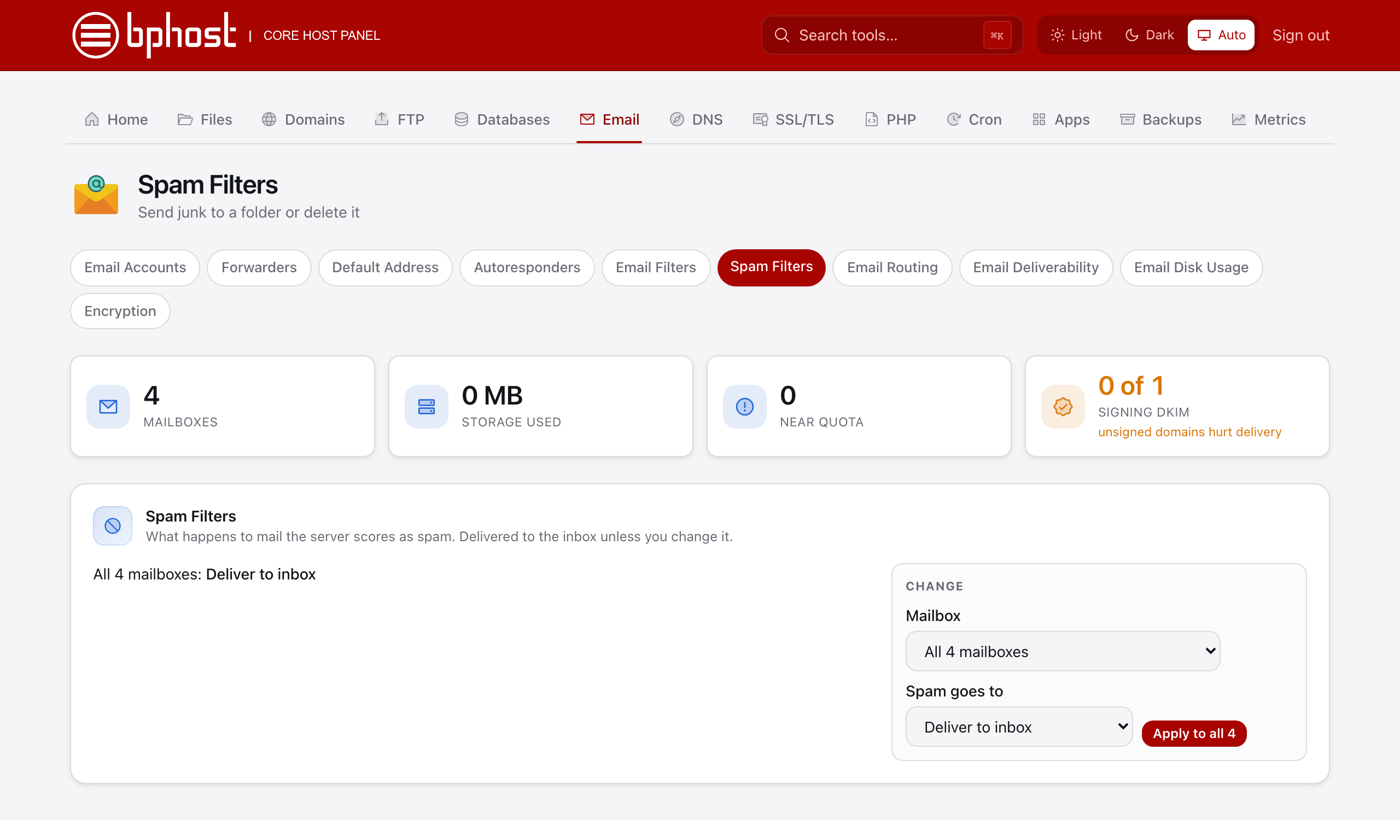This screenshot has width=1400, height=820.
Task: Click the Sign out link
Action: pyautogui.click(x=1301, y=35)
